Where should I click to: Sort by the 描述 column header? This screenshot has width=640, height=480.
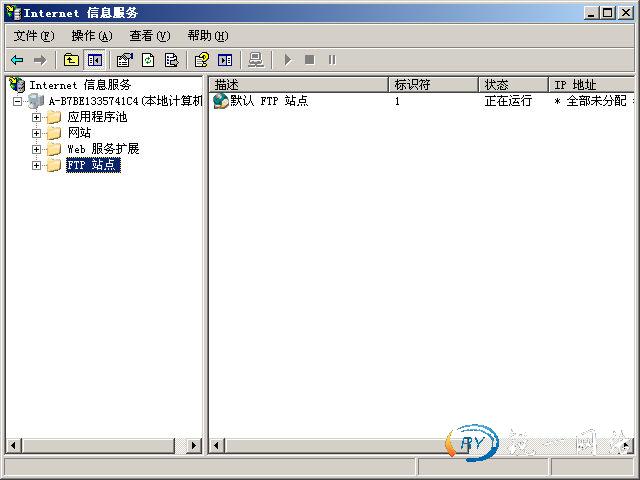pos(299,84)
